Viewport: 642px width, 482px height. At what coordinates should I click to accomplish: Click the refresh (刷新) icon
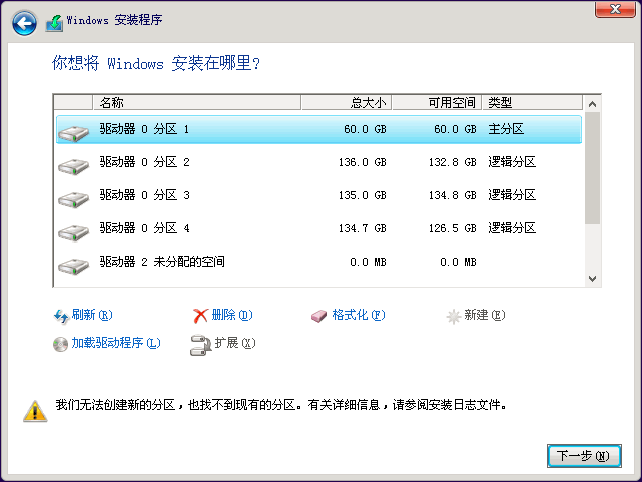pyautogui.click(x=61, y=316)
